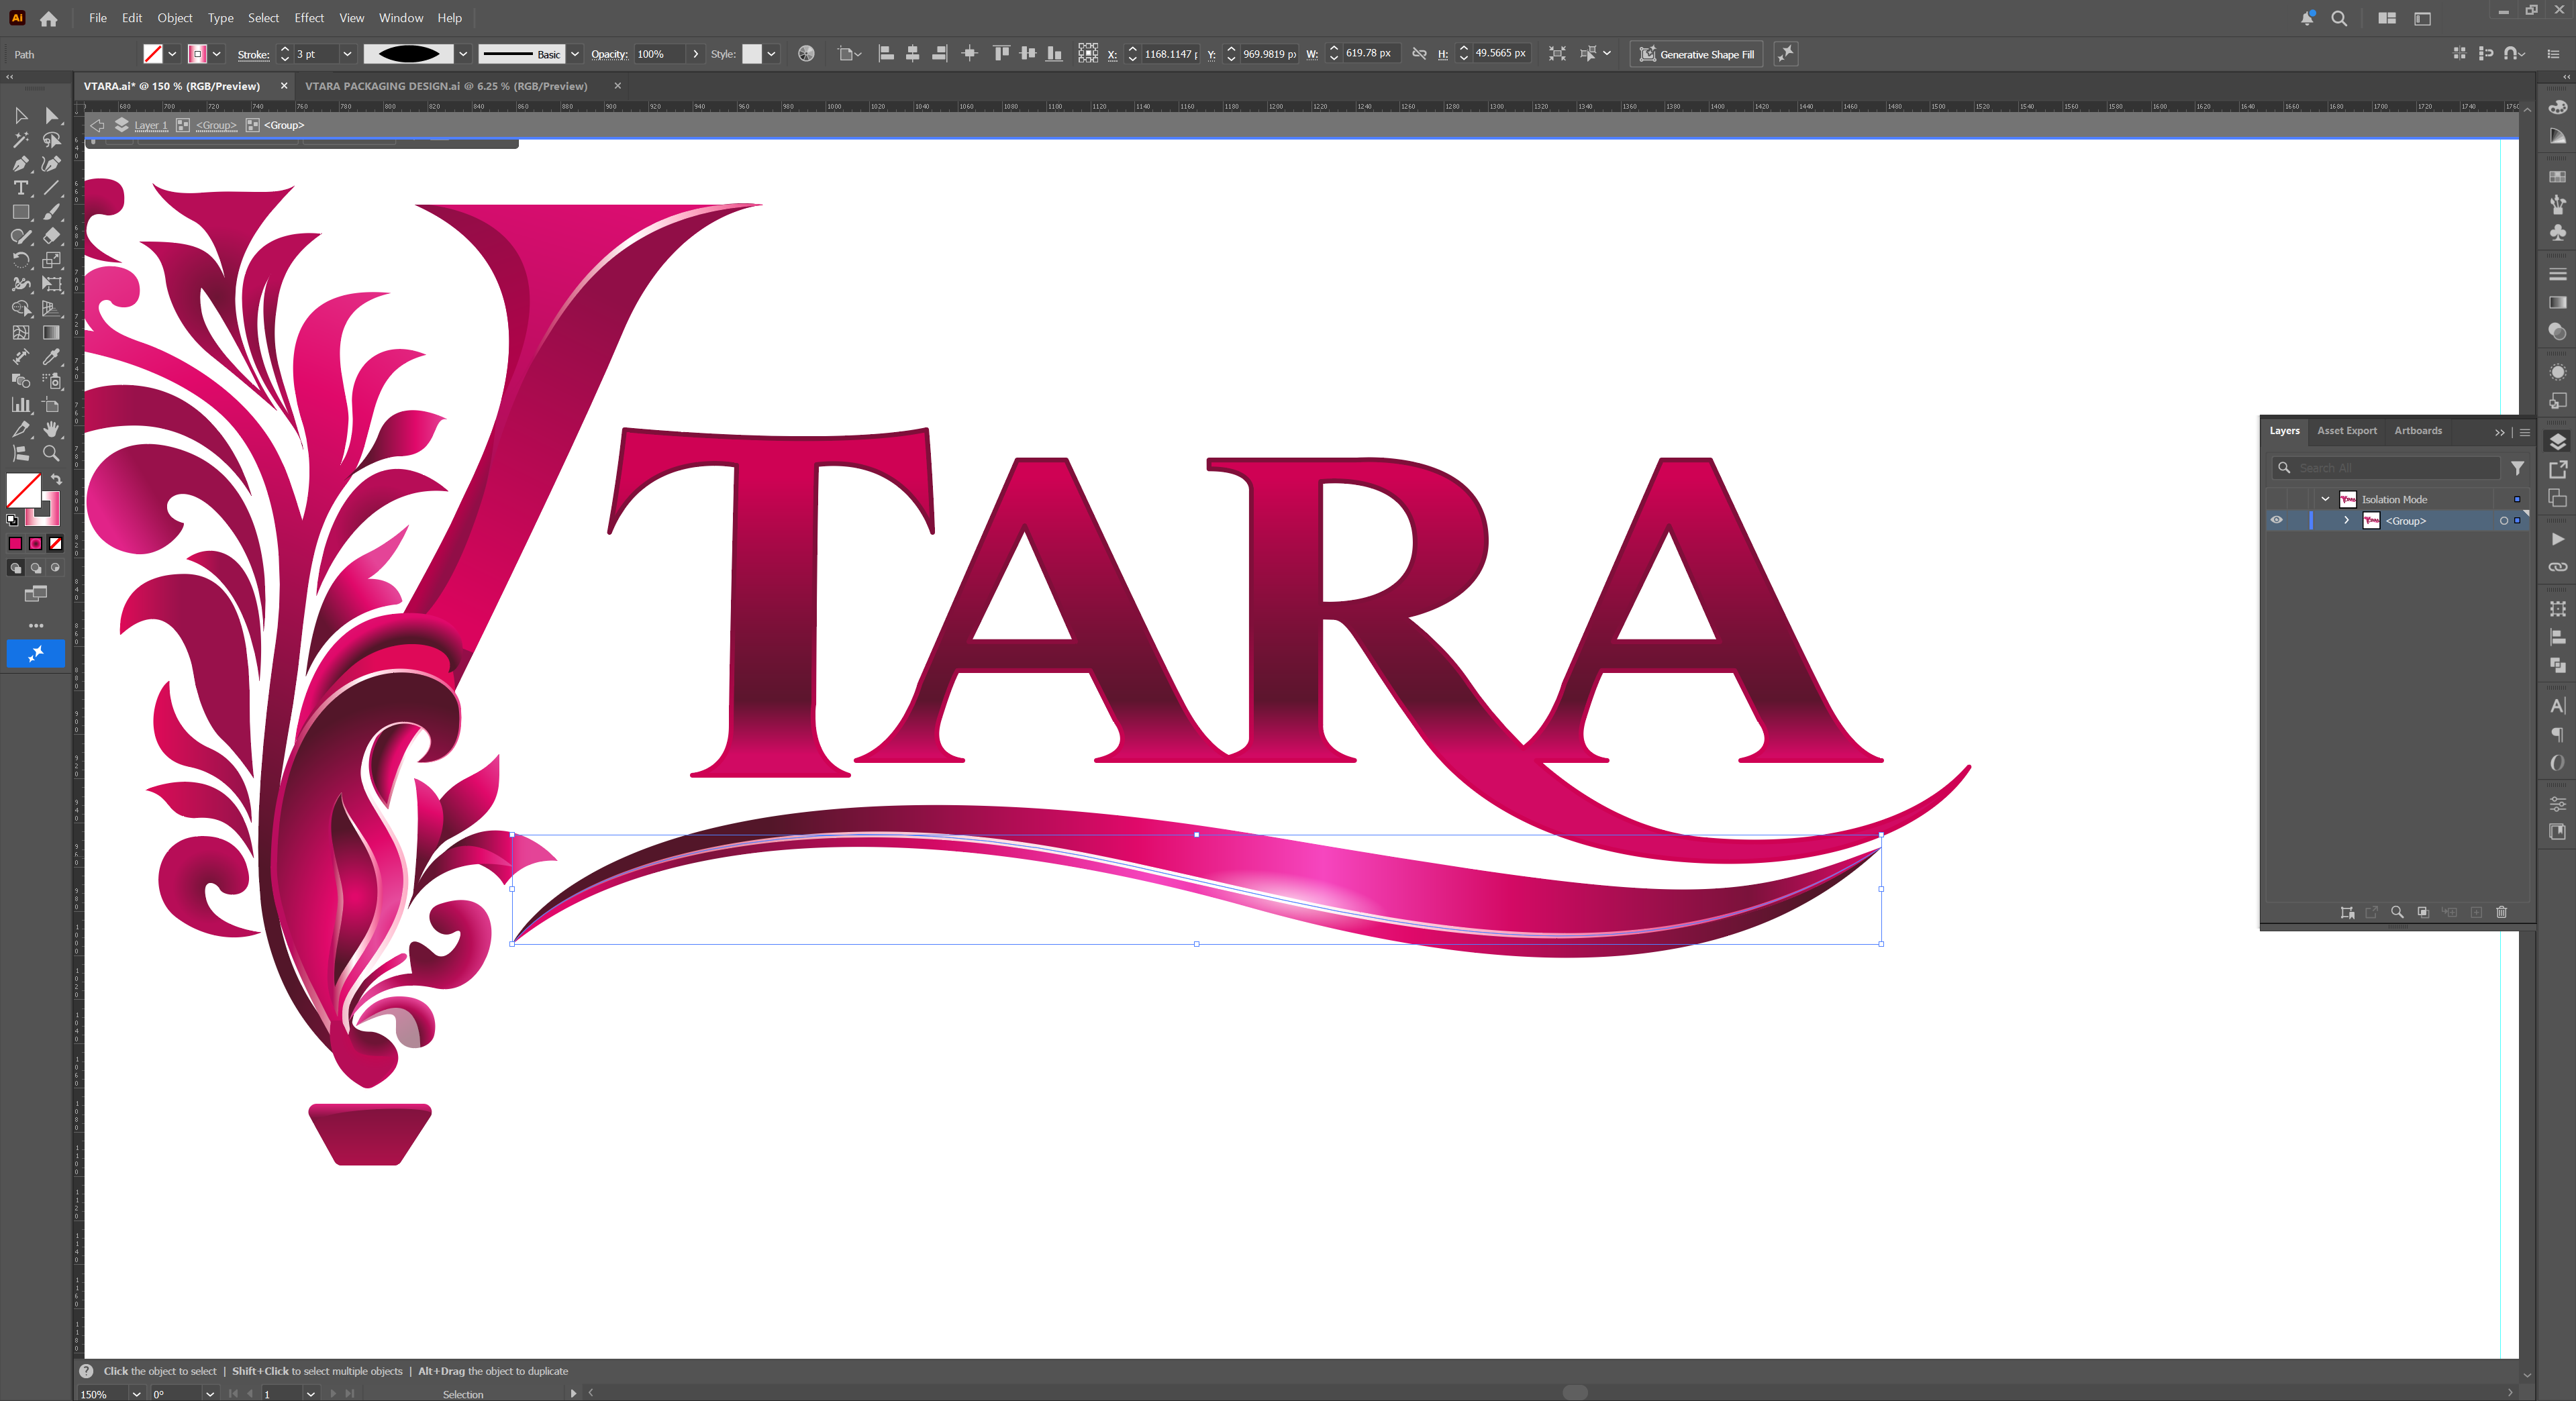Enable Draw Inside mode
The width and height of the screenshot is (2576, 1401).
(x=56, y=568)
